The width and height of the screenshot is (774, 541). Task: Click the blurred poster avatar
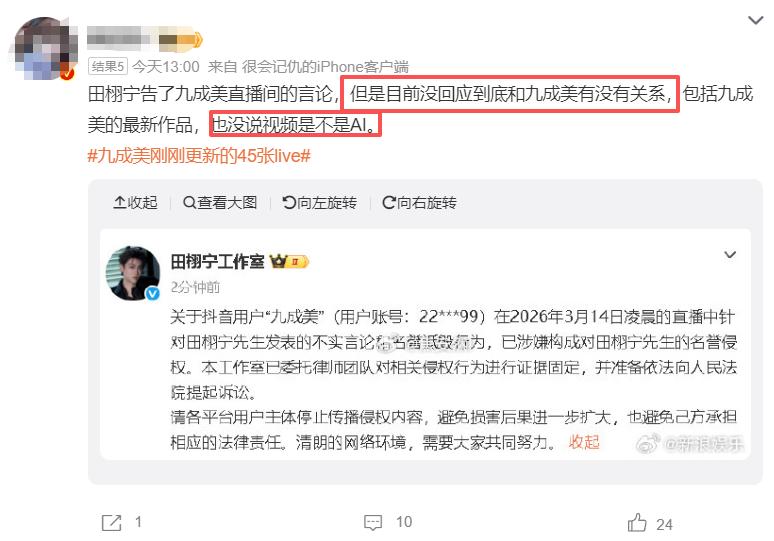[45, 48]
